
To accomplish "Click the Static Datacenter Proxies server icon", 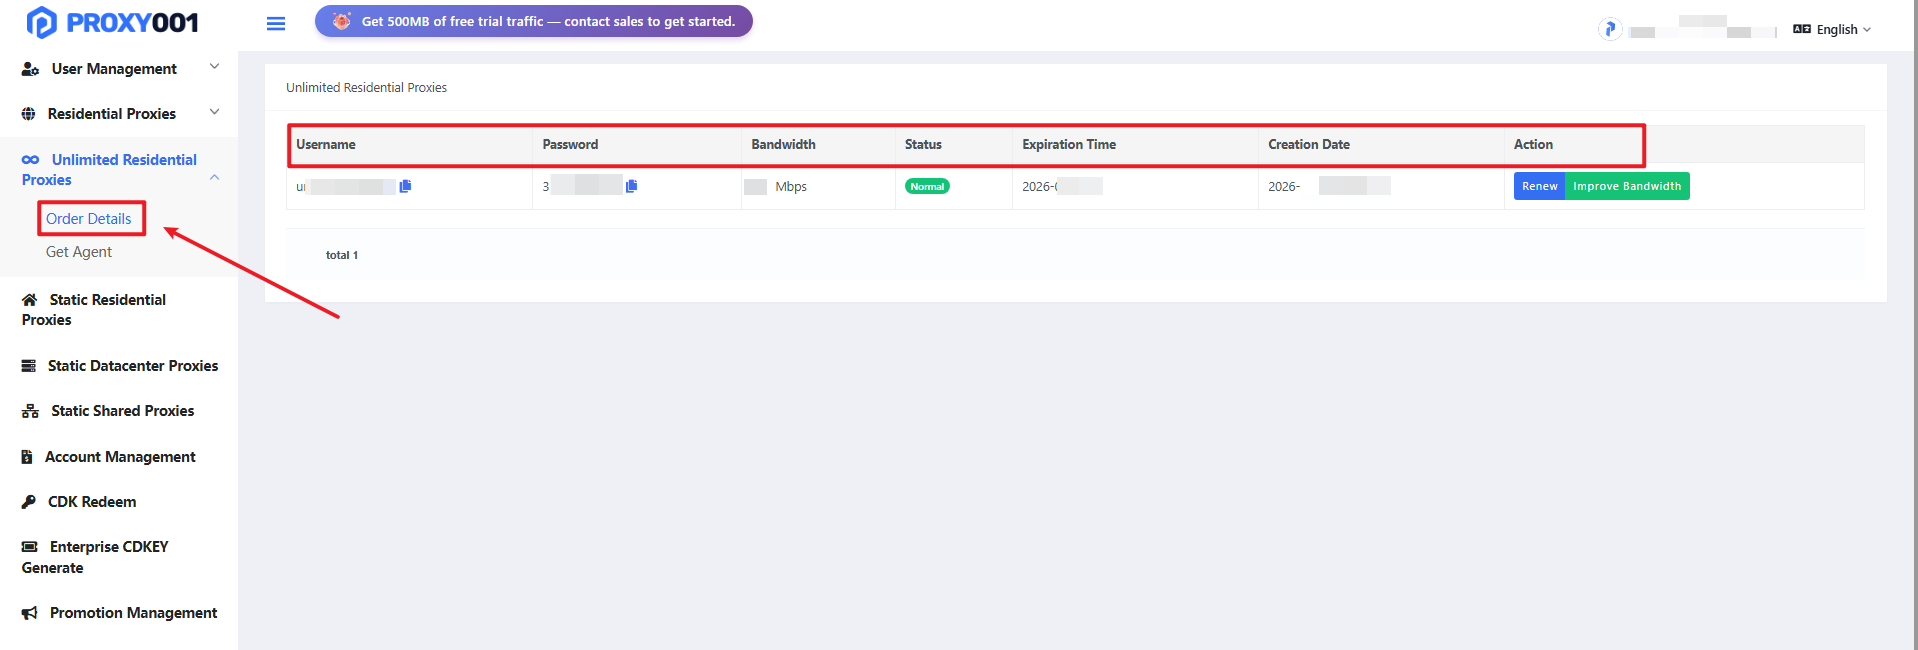I will 29,366.
